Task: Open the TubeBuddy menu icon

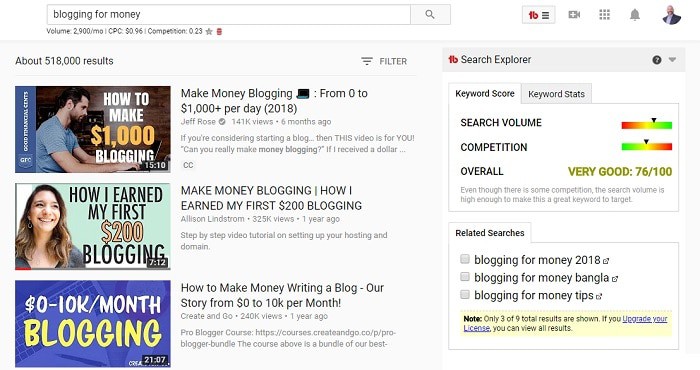Action: [539, 15]
